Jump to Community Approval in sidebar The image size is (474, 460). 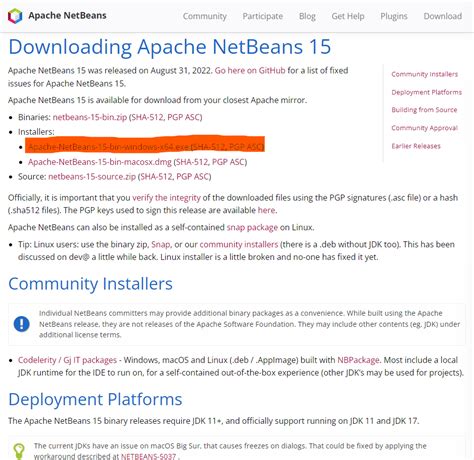[425, 128]
